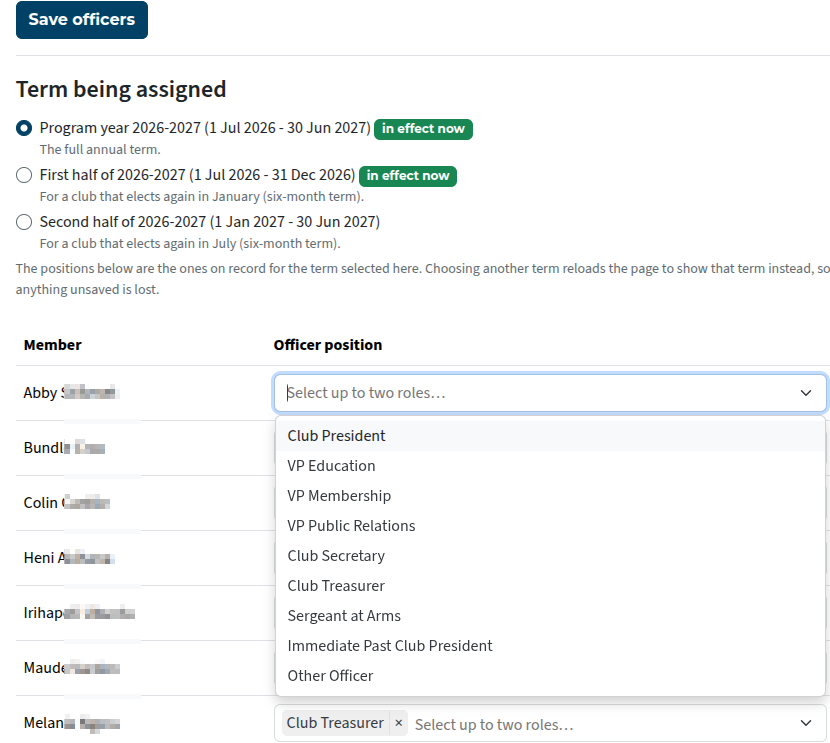
Task: Click 'in effect now' badge beside Program year
Action: pyautogui.click(x=423, y=129)
